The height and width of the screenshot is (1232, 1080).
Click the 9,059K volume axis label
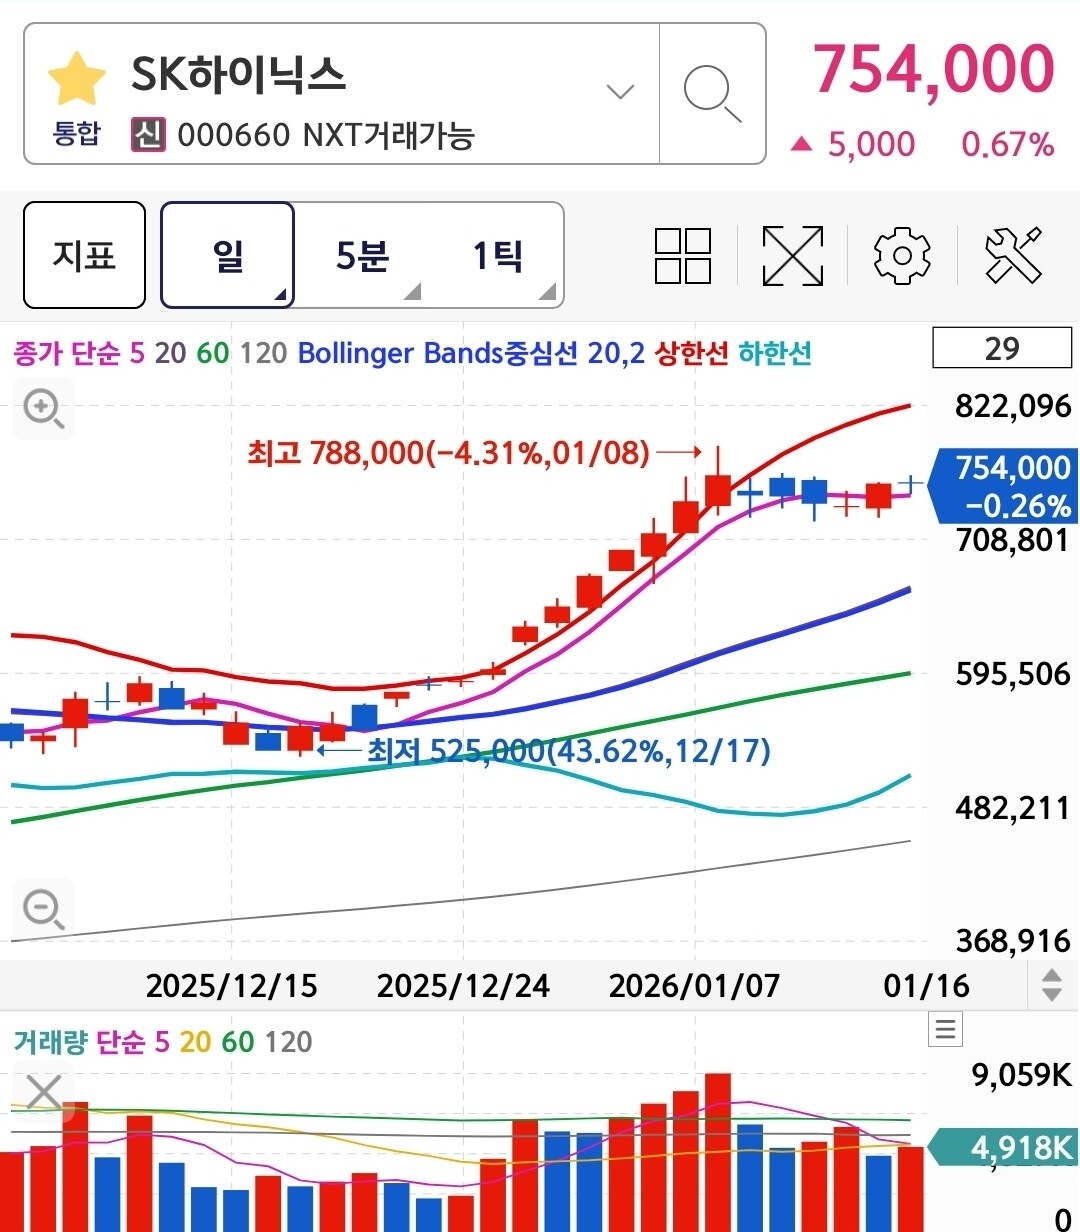click(1021, 1075)
